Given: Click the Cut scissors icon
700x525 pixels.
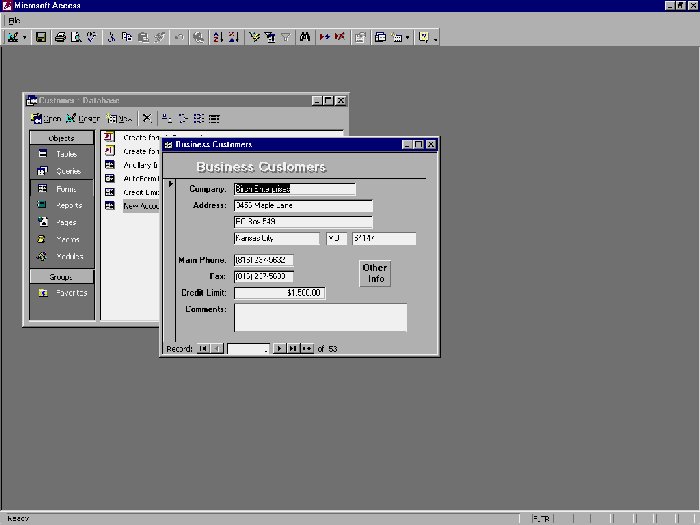Looking at the screenshot, I should click(112, 37).
